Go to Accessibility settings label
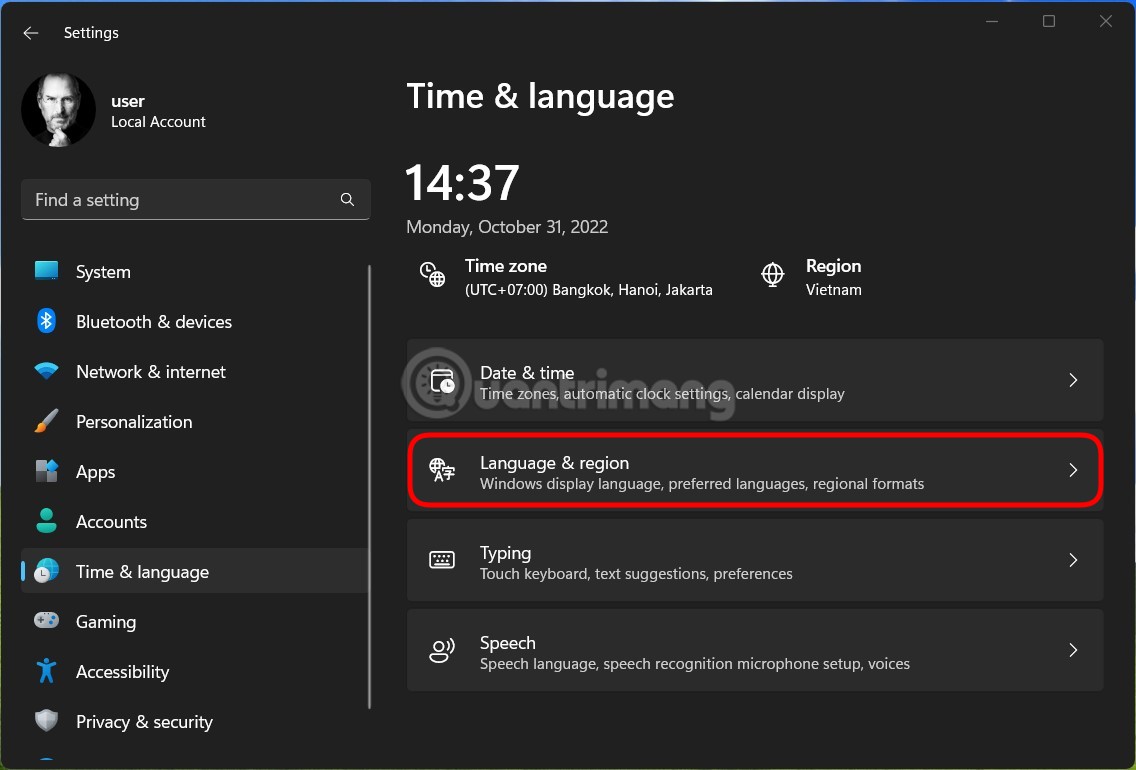This screenshot has height=770, width=1136. tap(122, 671)
